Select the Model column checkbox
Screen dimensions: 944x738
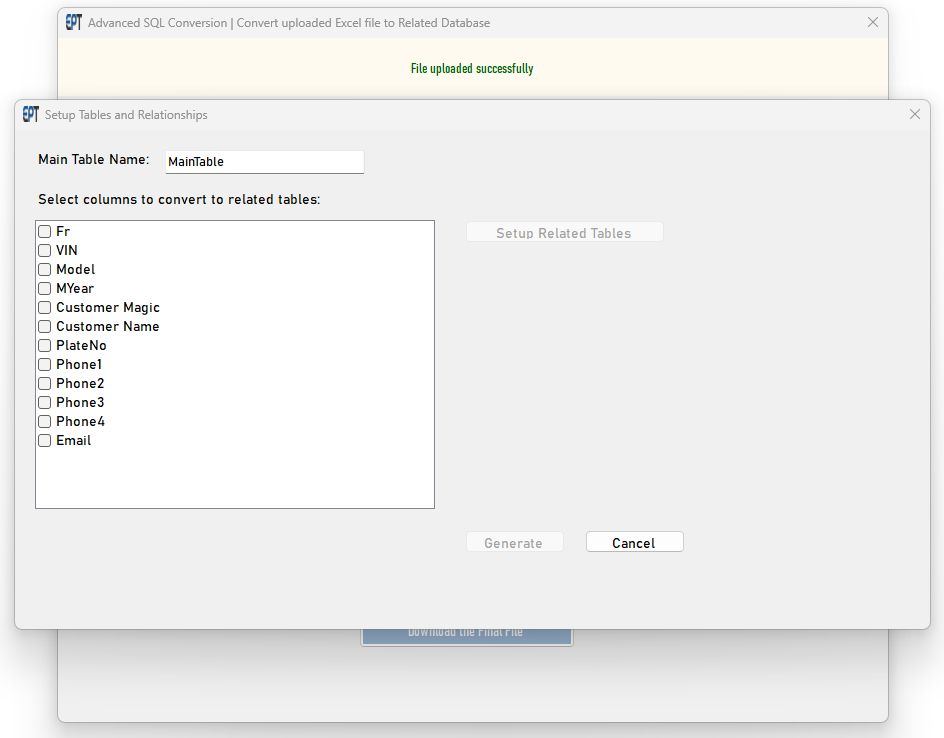point(45,270)
